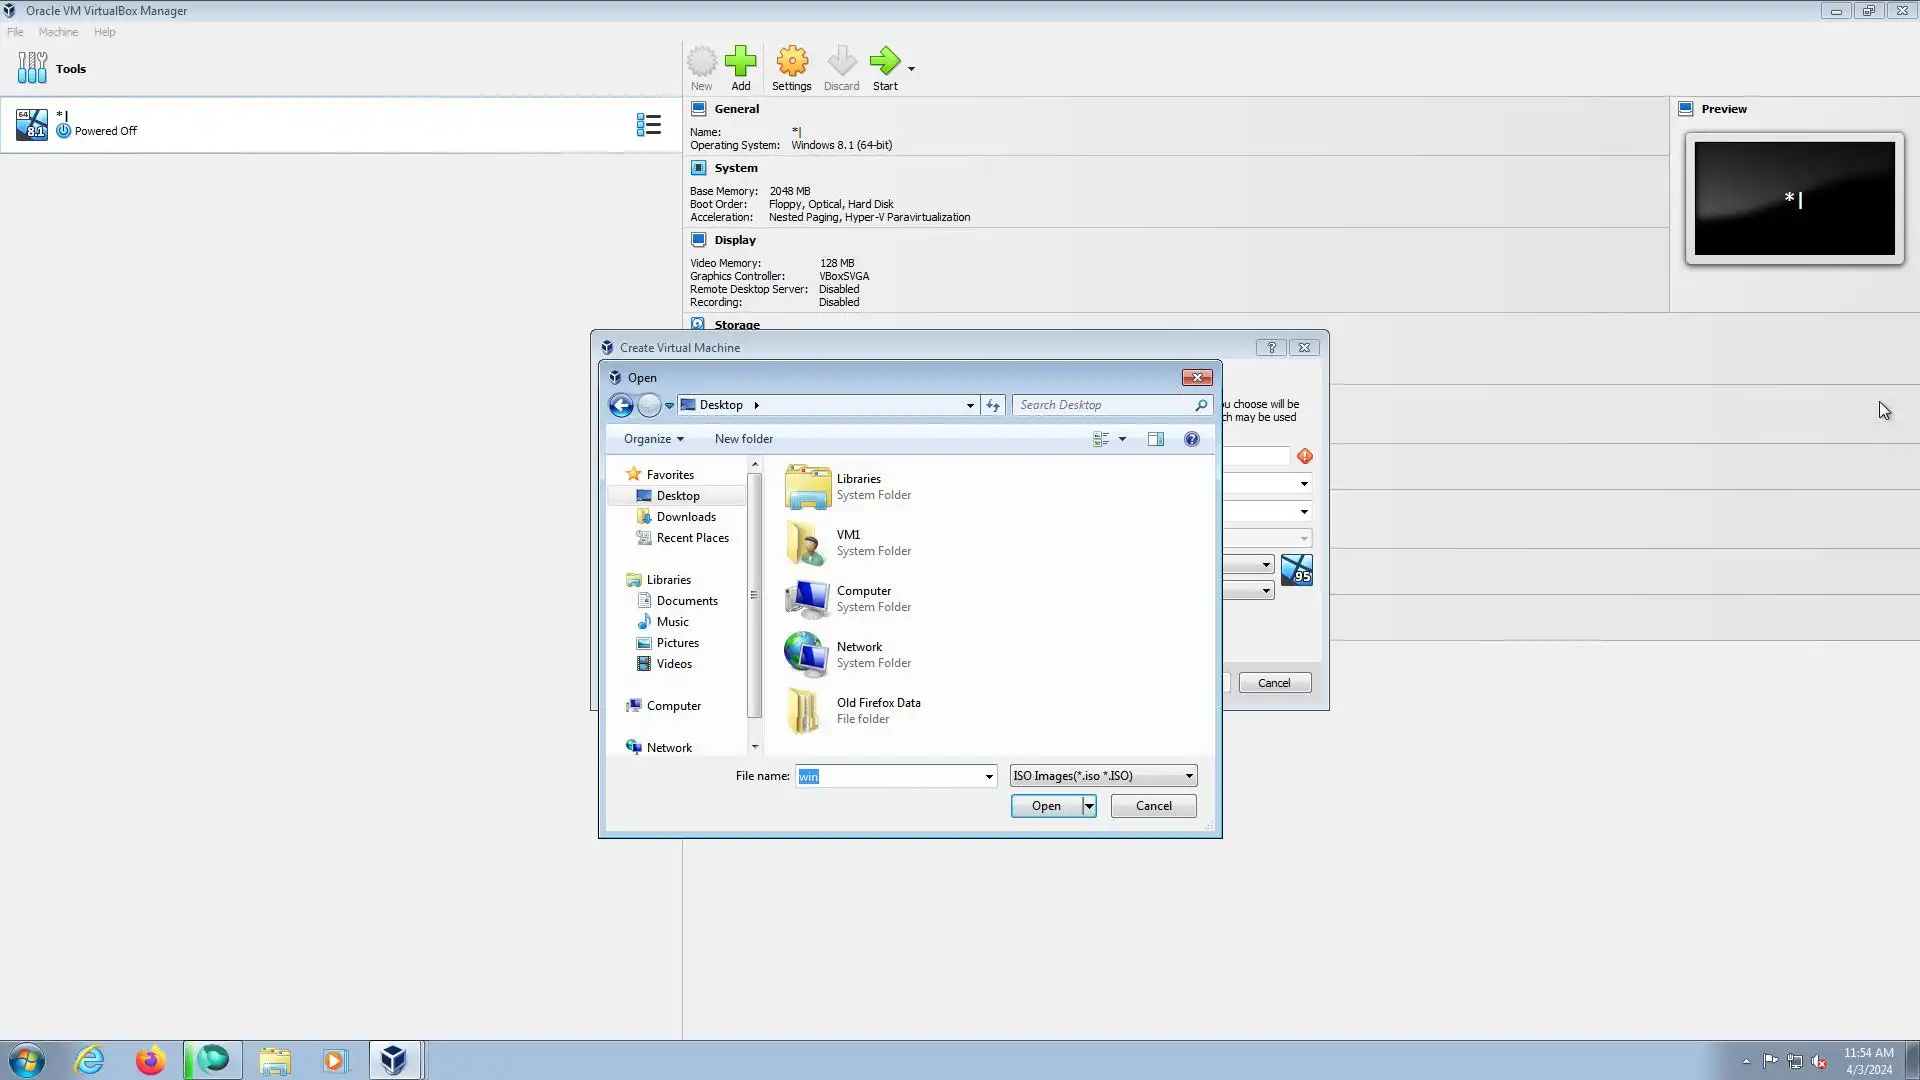Click the Open button
The width and height of the screenshot is (1920, 1080).
coord(1045,806)
